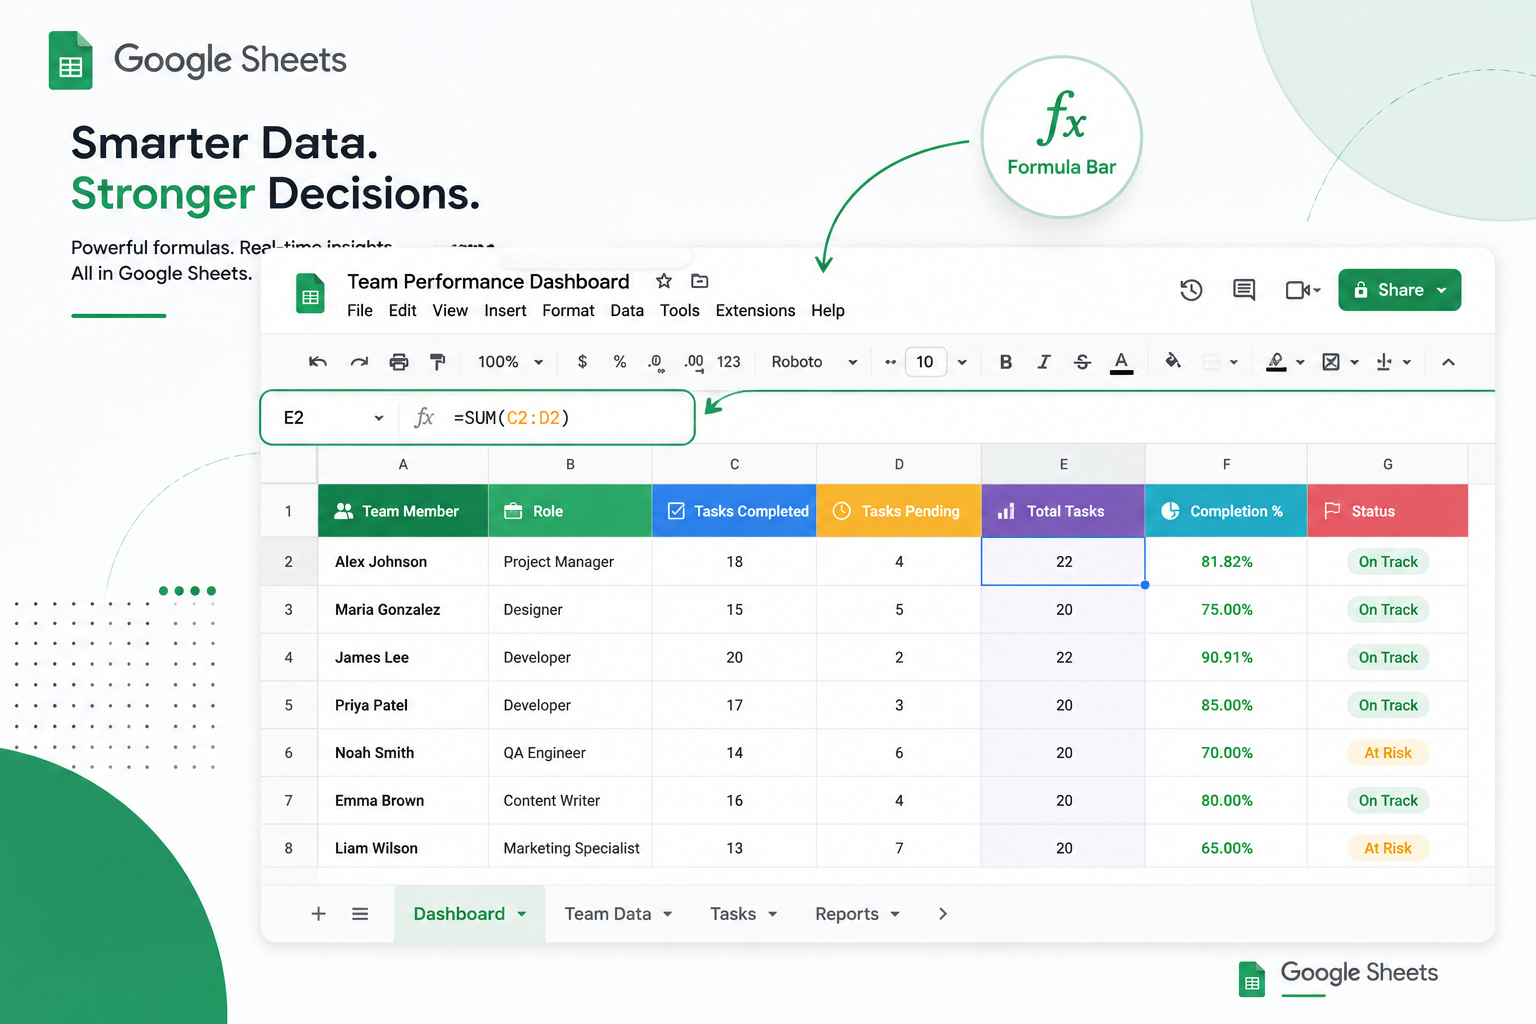Move document using folder icon
This screenshot has height=1024, width=1536.
pyautogui.click(x=700, y=281)
